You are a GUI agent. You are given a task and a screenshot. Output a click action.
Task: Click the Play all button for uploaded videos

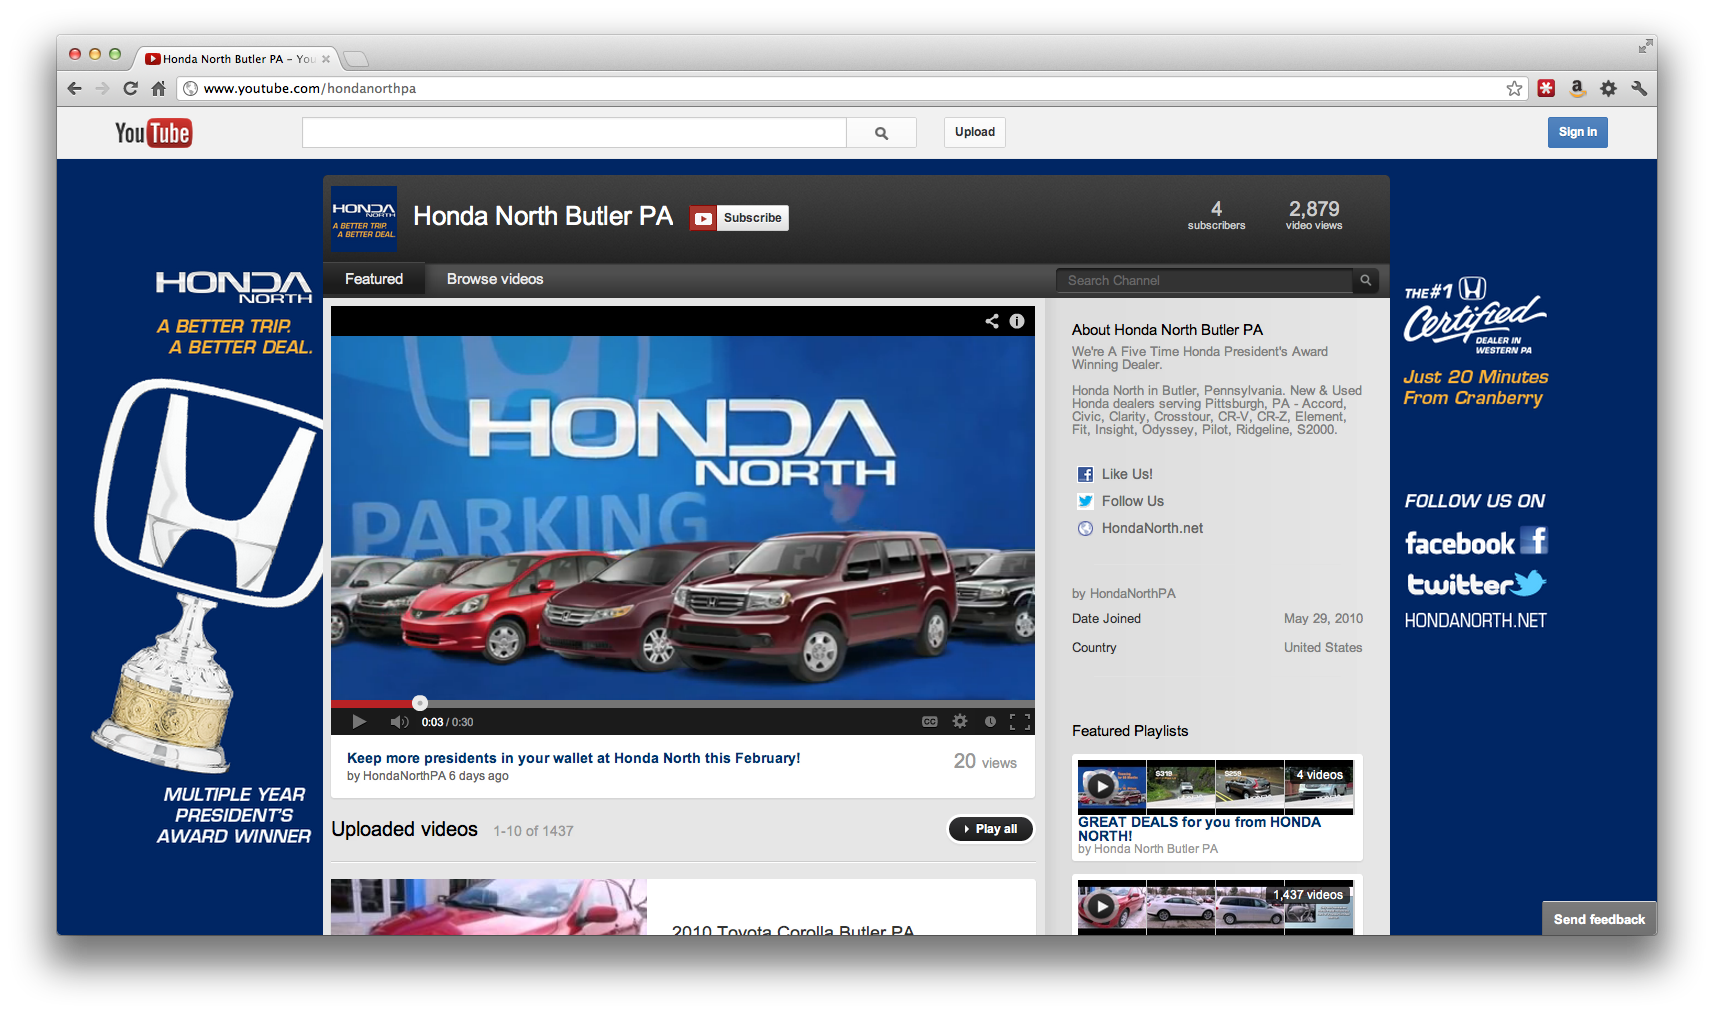tap(989, 829)
